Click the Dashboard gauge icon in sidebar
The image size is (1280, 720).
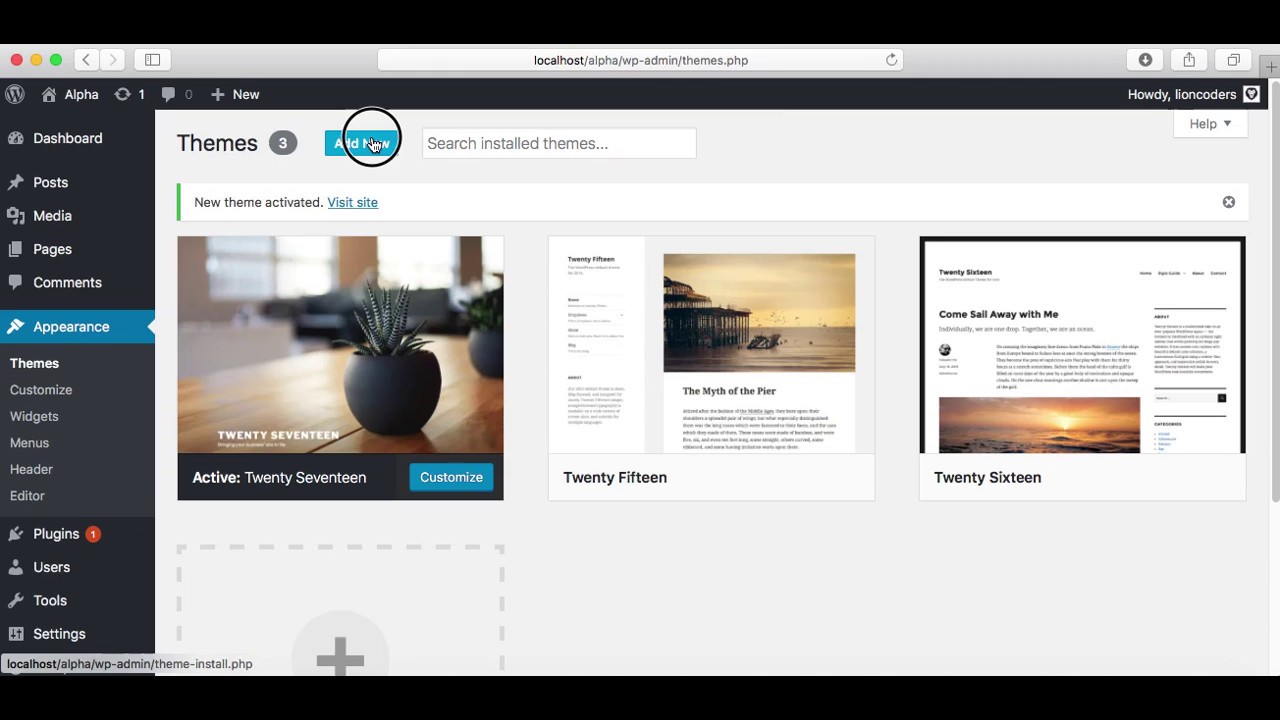(x=16, y=138)
